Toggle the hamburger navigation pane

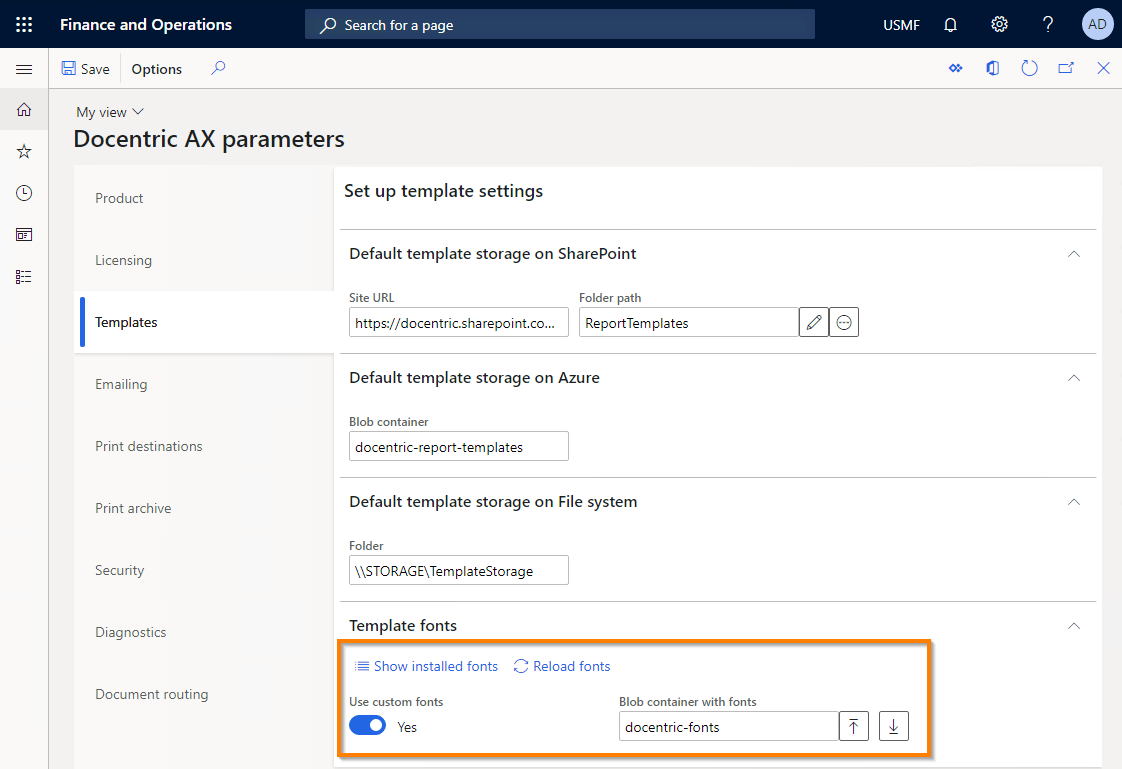tap(24, 69)
